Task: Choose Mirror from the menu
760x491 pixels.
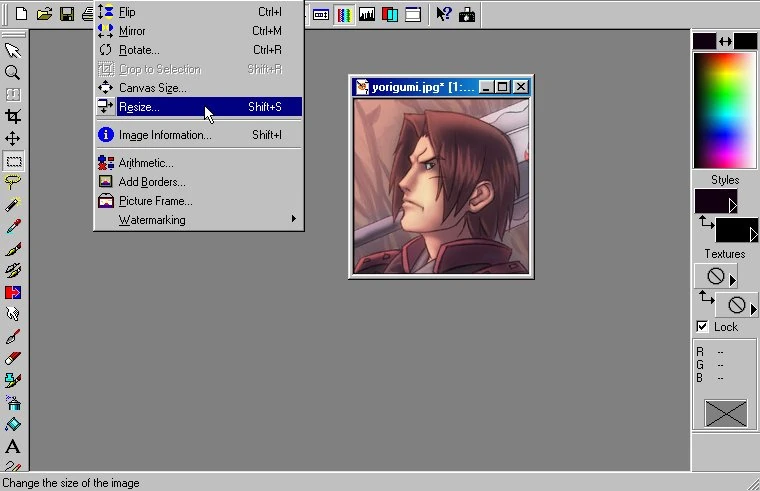Action: [199, 31]
